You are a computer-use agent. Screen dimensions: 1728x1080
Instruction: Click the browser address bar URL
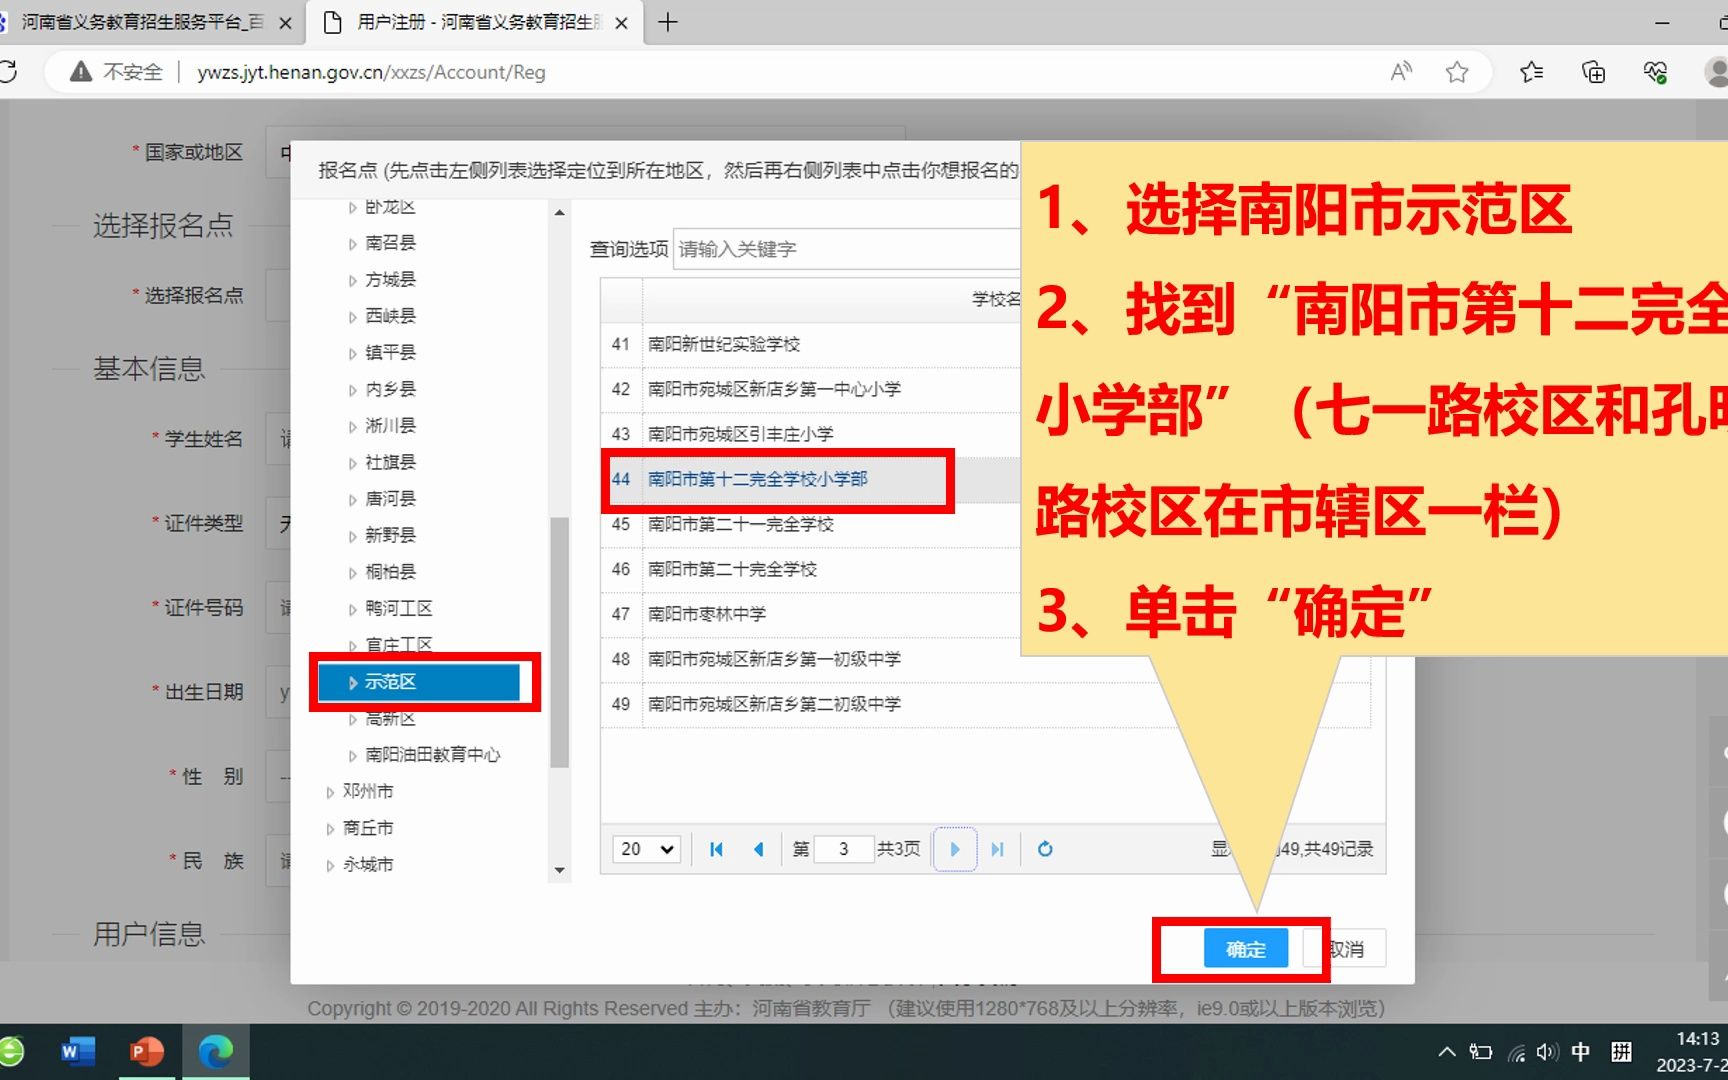pyautogui.click(x=371, y=72)
